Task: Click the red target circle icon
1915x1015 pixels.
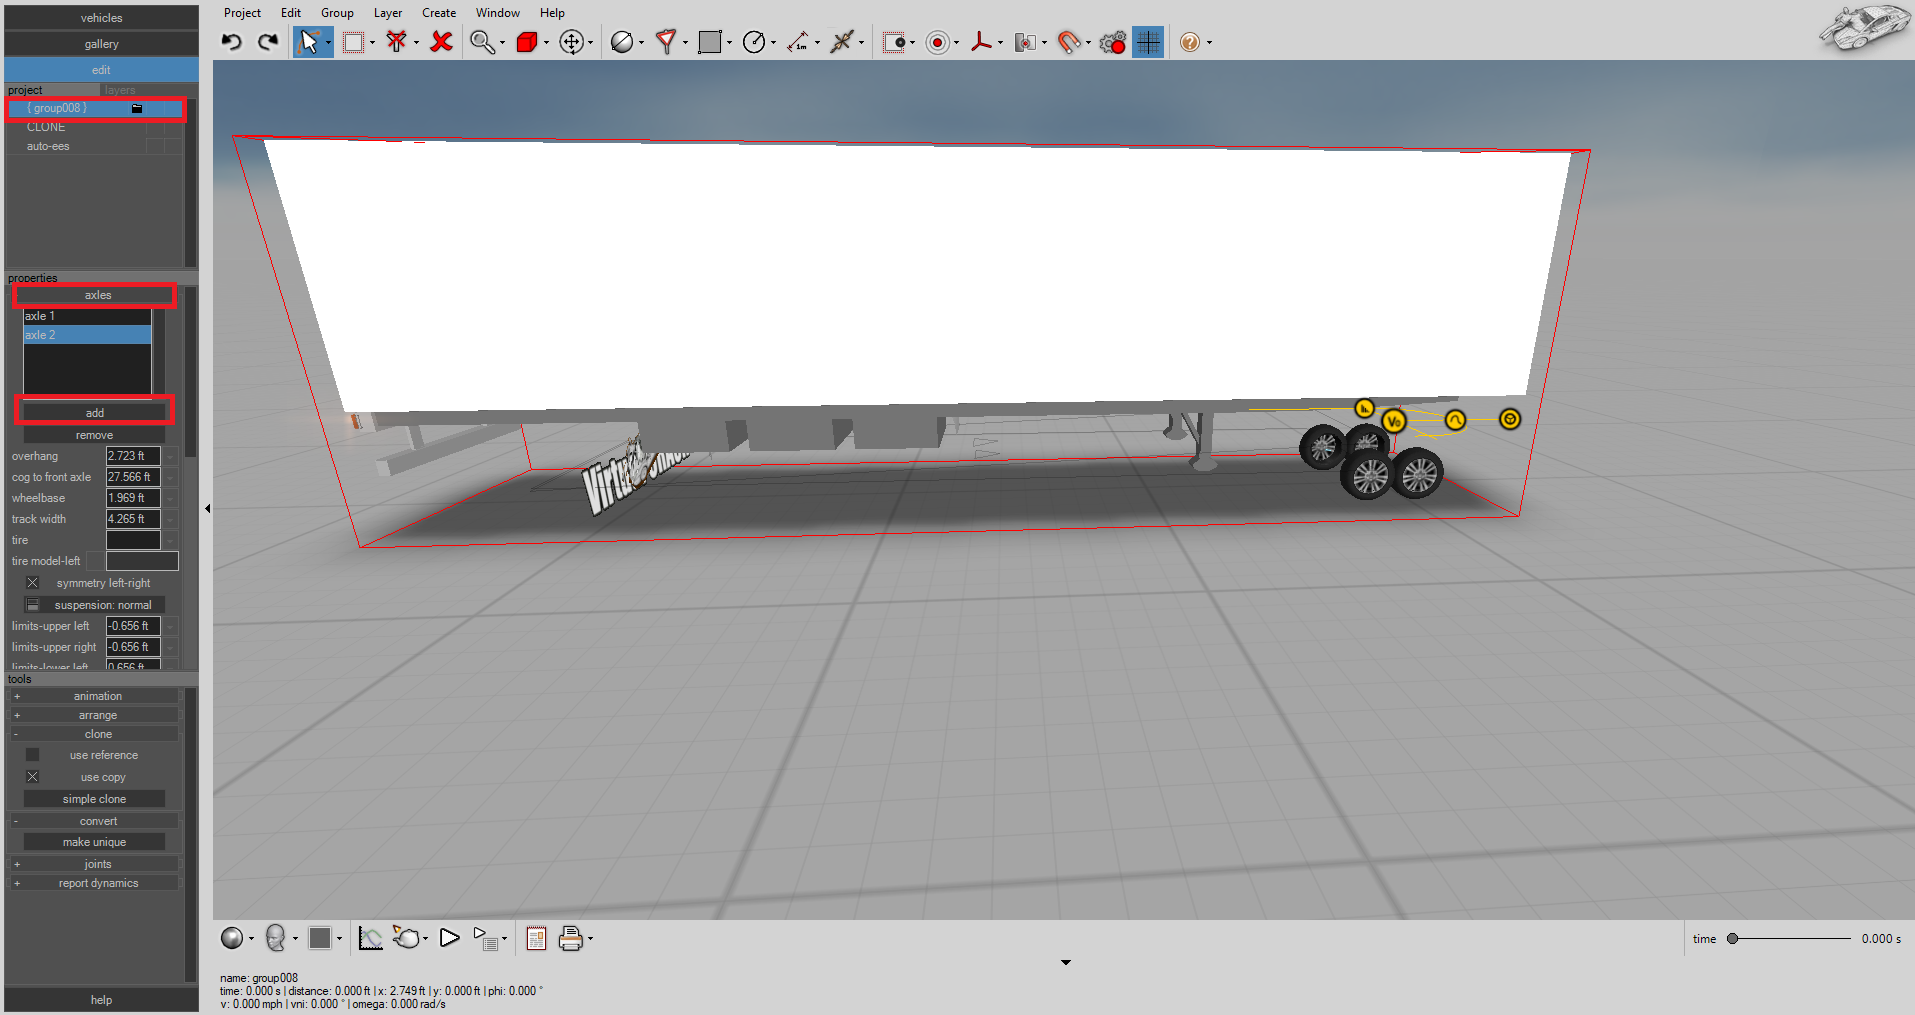Action: pyautogui.click(x=937, y=42)
